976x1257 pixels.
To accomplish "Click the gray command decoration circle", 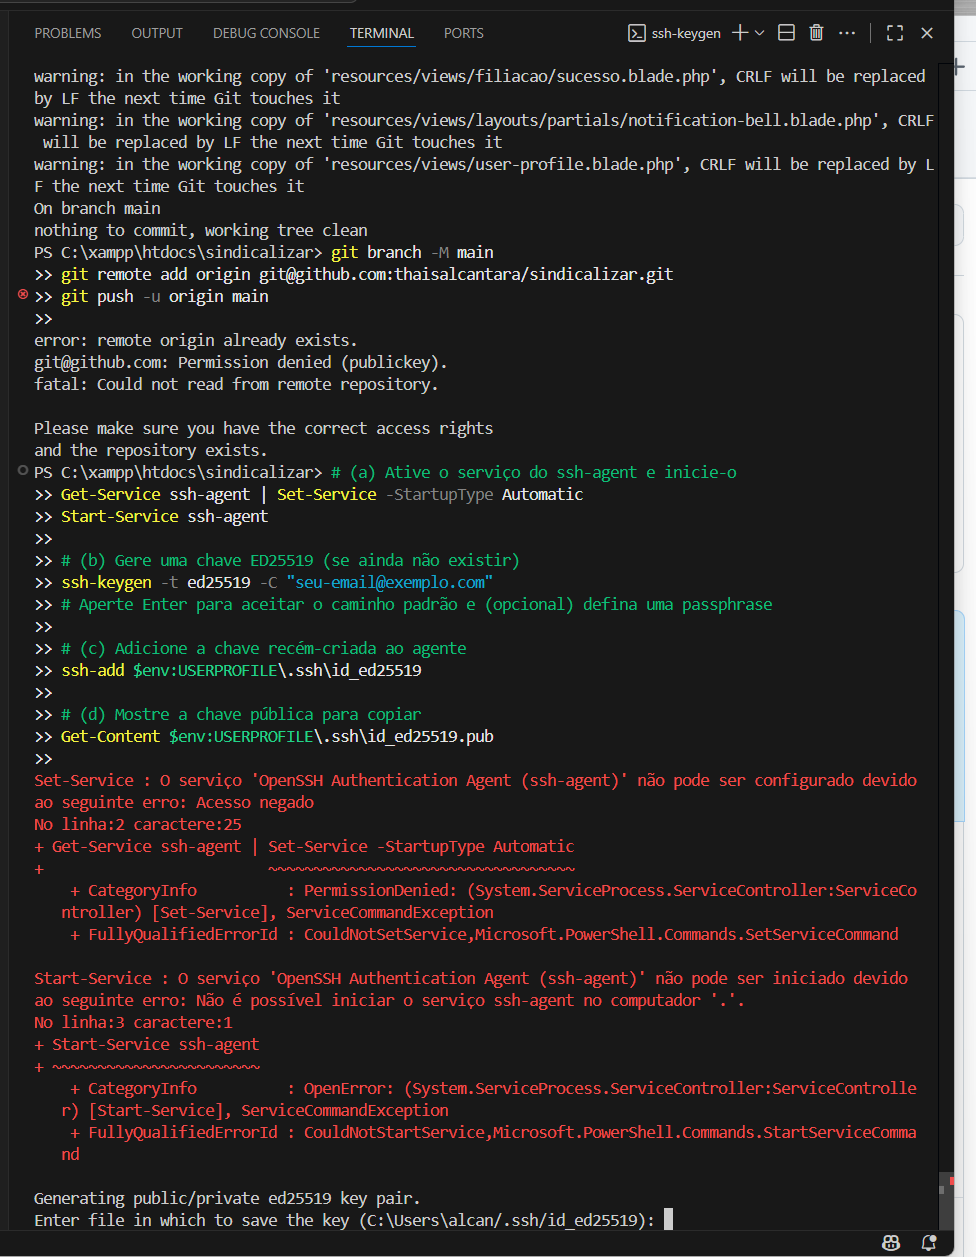I will (x=23, y=471).
